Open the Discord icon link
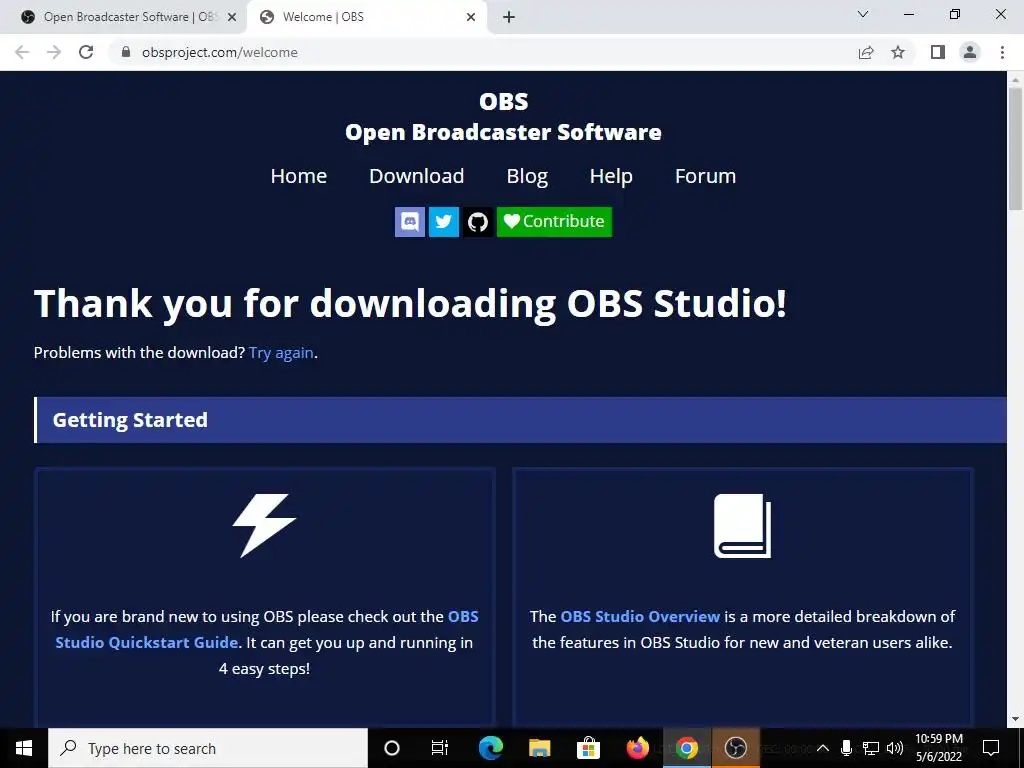The width and height of the screenshot is (1024, 768). coord(410,222)
